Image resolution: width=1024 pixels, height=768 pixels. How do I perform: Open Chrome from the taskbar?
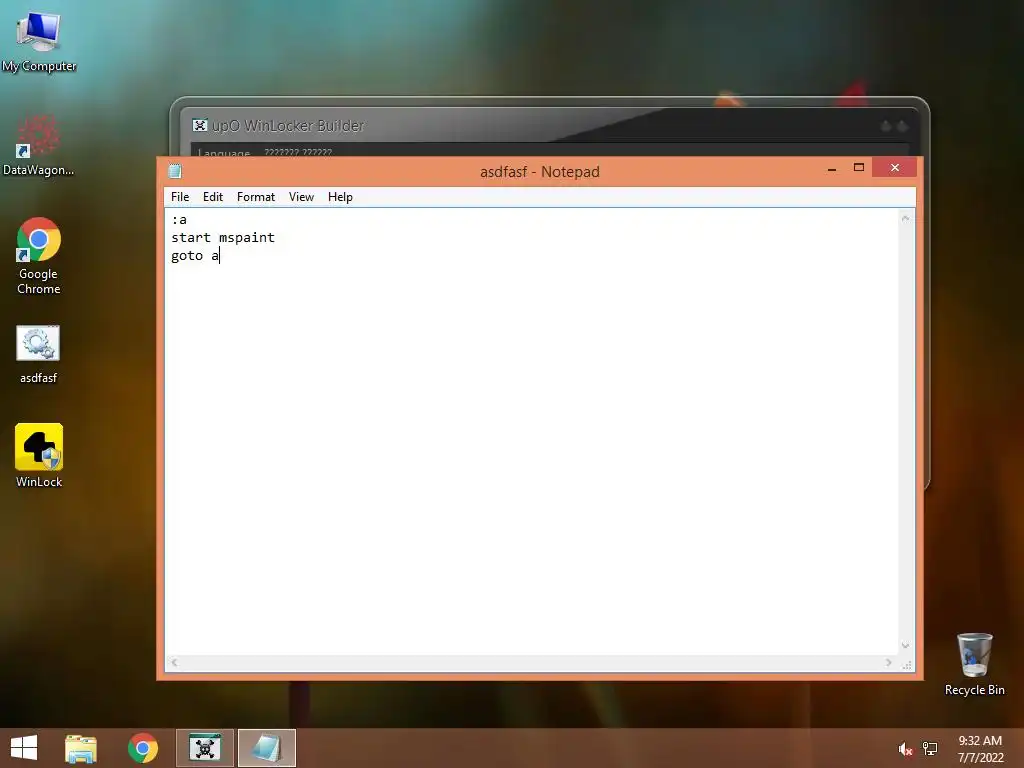pos(143,748)
